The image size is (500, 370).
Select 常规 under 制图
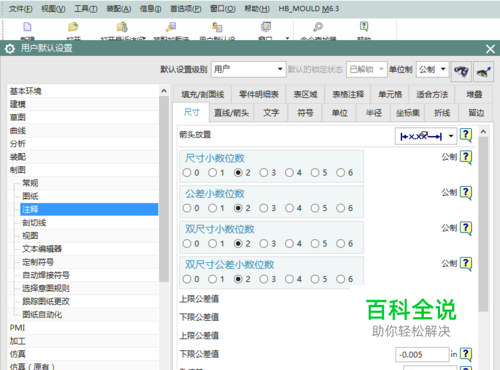(x=89, y=183)
